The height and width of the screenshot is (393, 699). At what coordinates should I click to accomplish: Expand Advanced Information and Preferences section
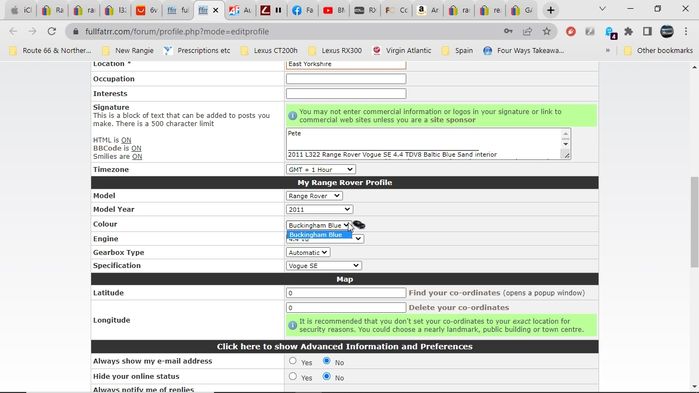[345, 347]
